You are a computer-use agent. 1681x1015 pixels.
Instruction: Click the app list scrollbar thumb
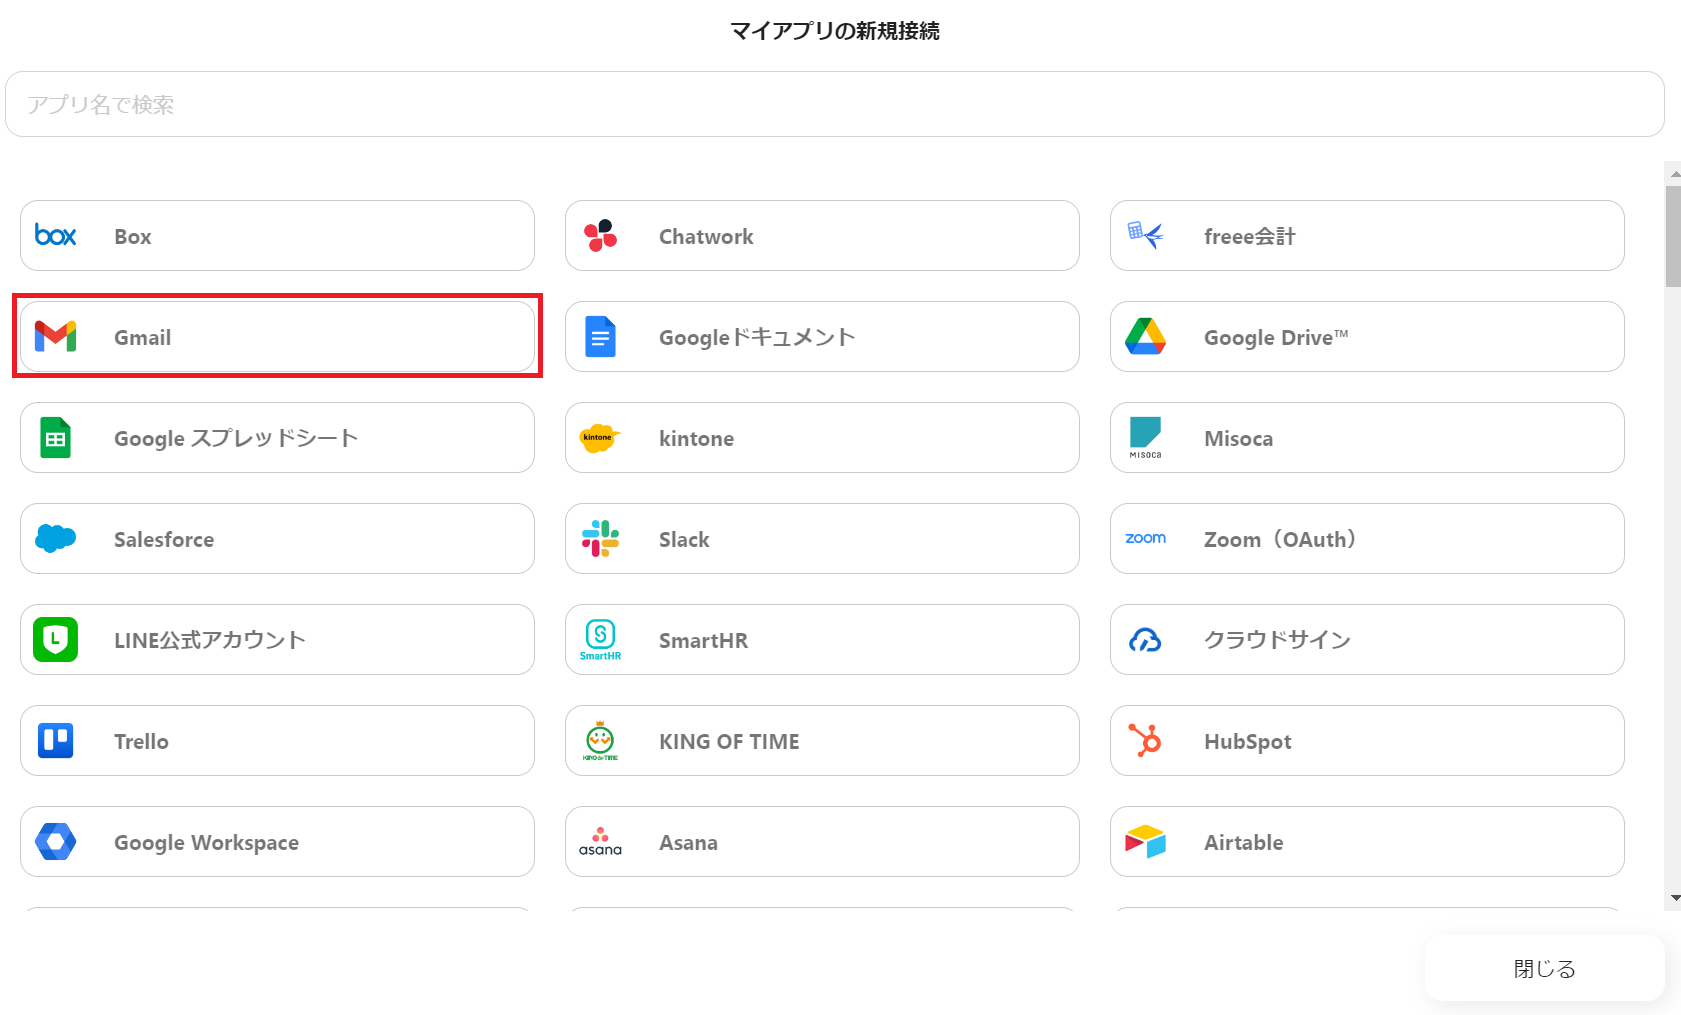pos(1673,236)
